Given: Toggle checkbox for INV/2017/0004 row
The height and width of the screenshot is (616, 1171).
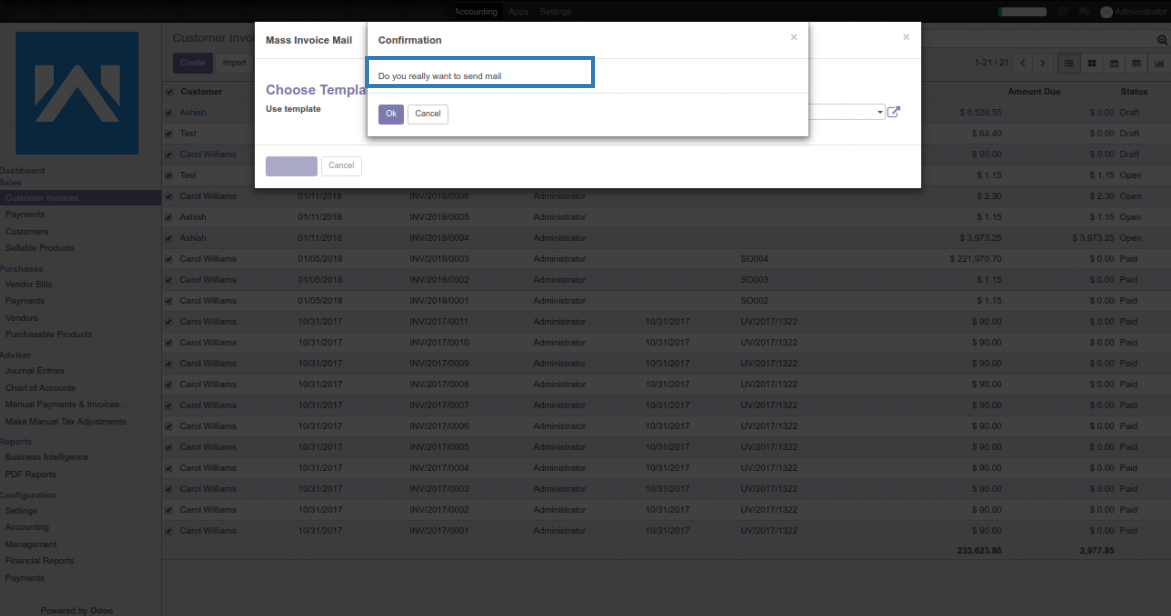Looking at the screenshot, I should click(170, 468).
